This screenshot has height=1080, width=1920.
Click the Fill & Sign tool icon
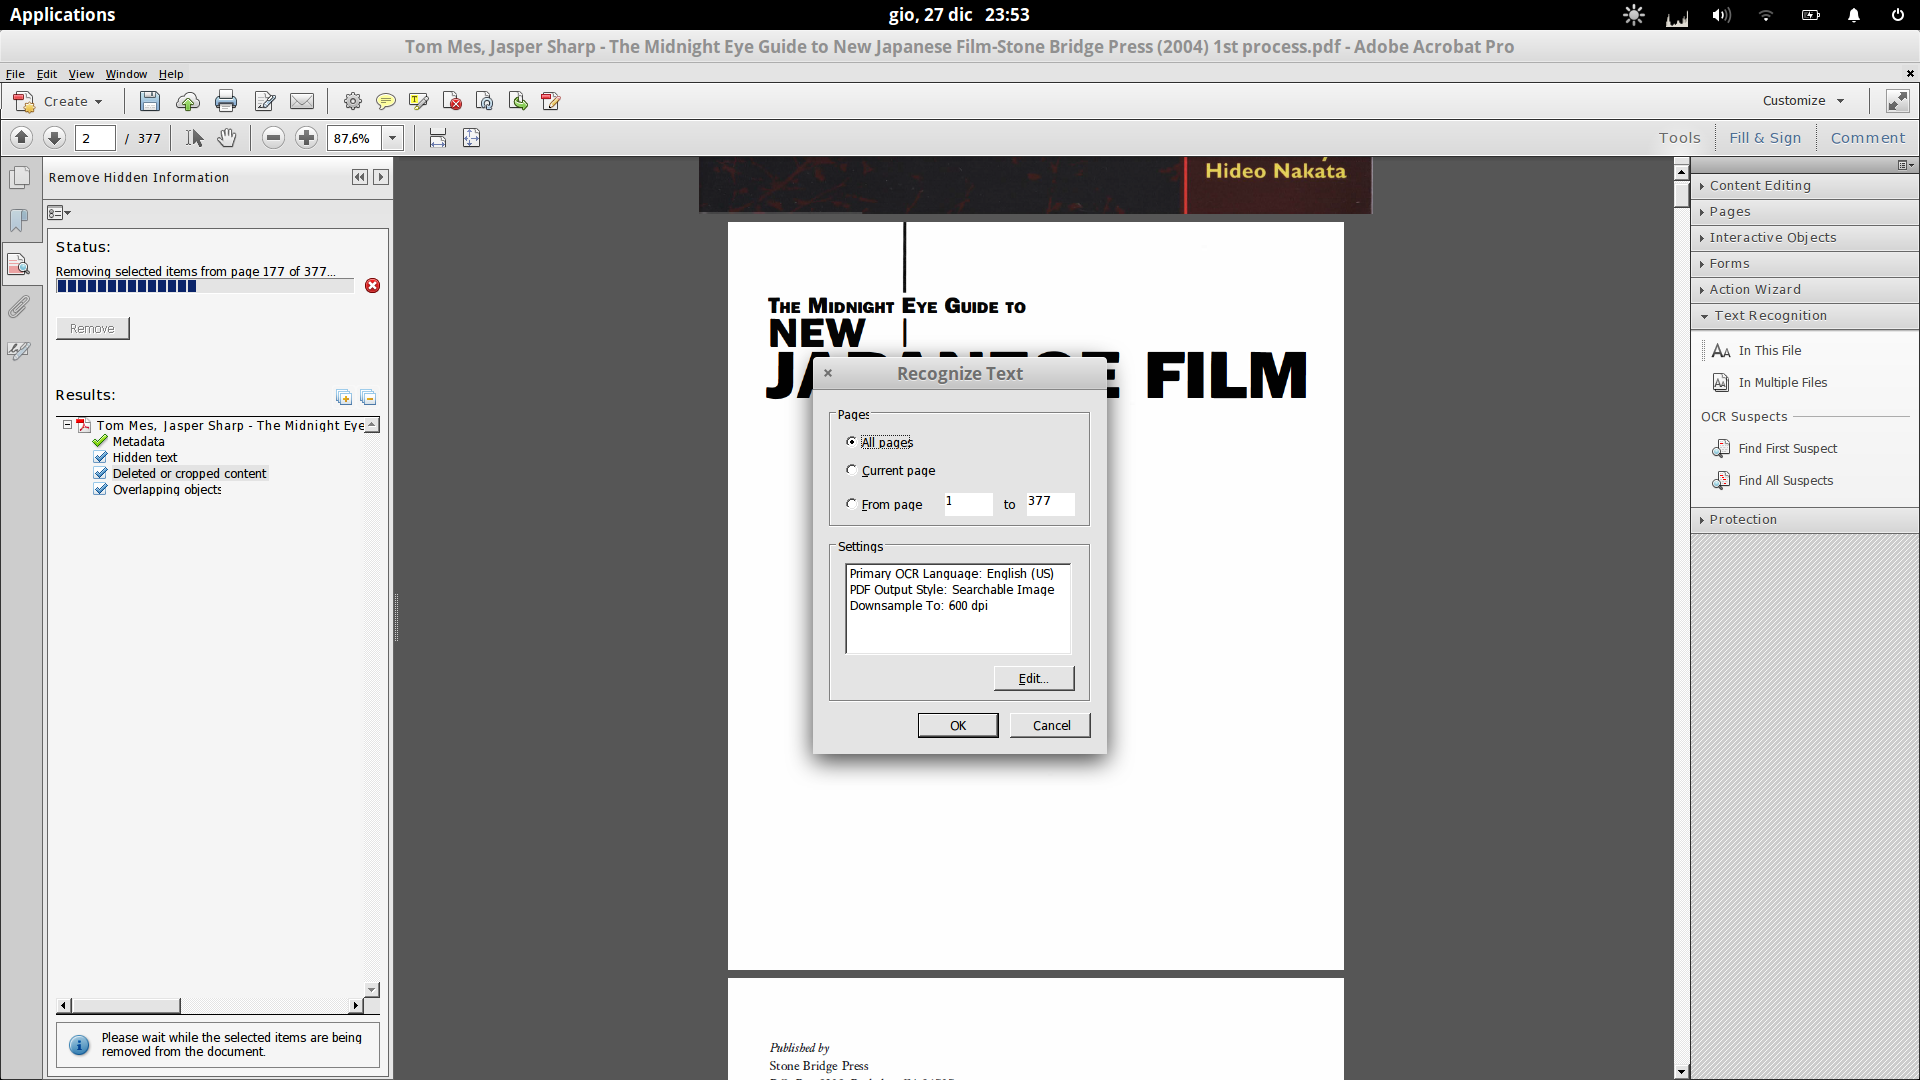coord(1764,137)
